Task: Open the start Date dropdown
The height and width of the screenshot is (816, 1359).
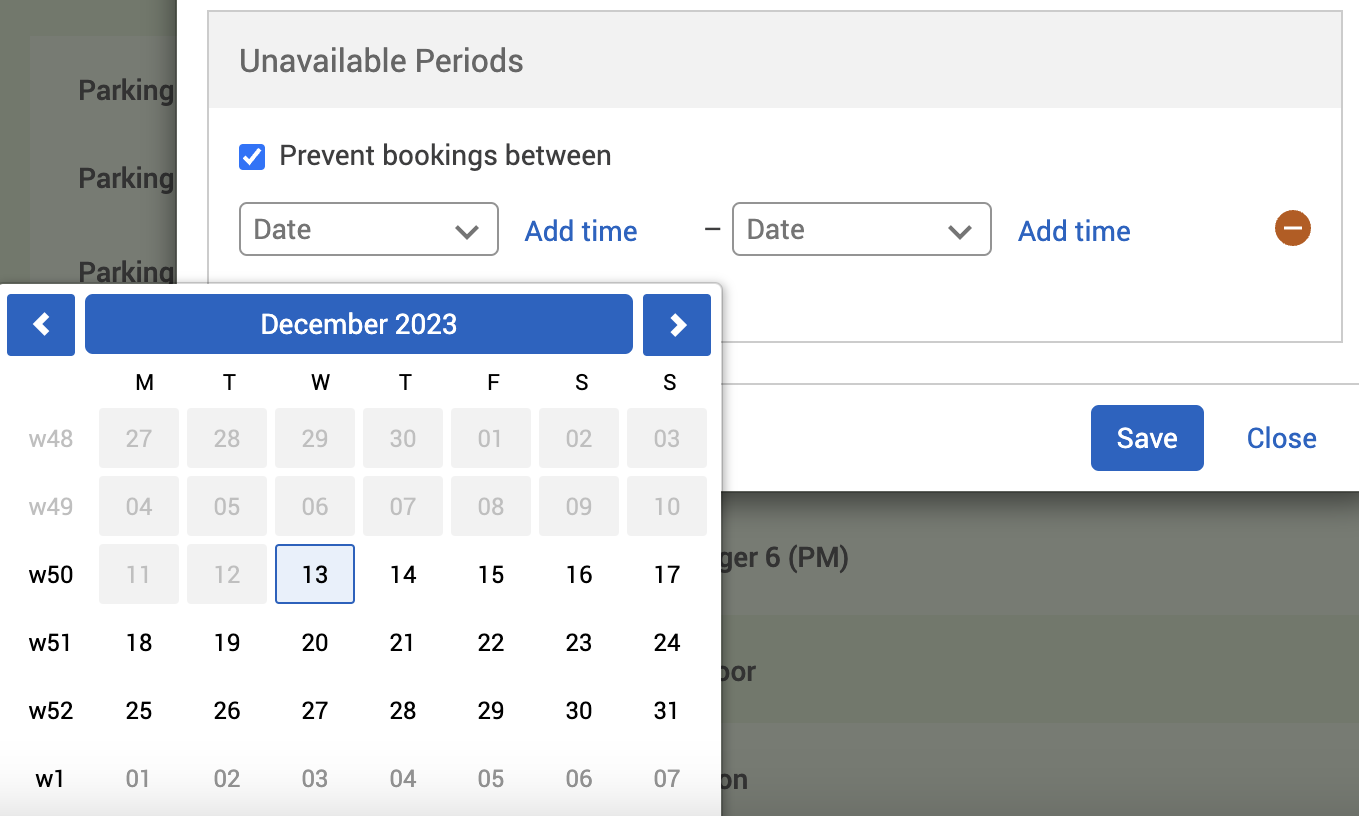Action: pos(368,230)
